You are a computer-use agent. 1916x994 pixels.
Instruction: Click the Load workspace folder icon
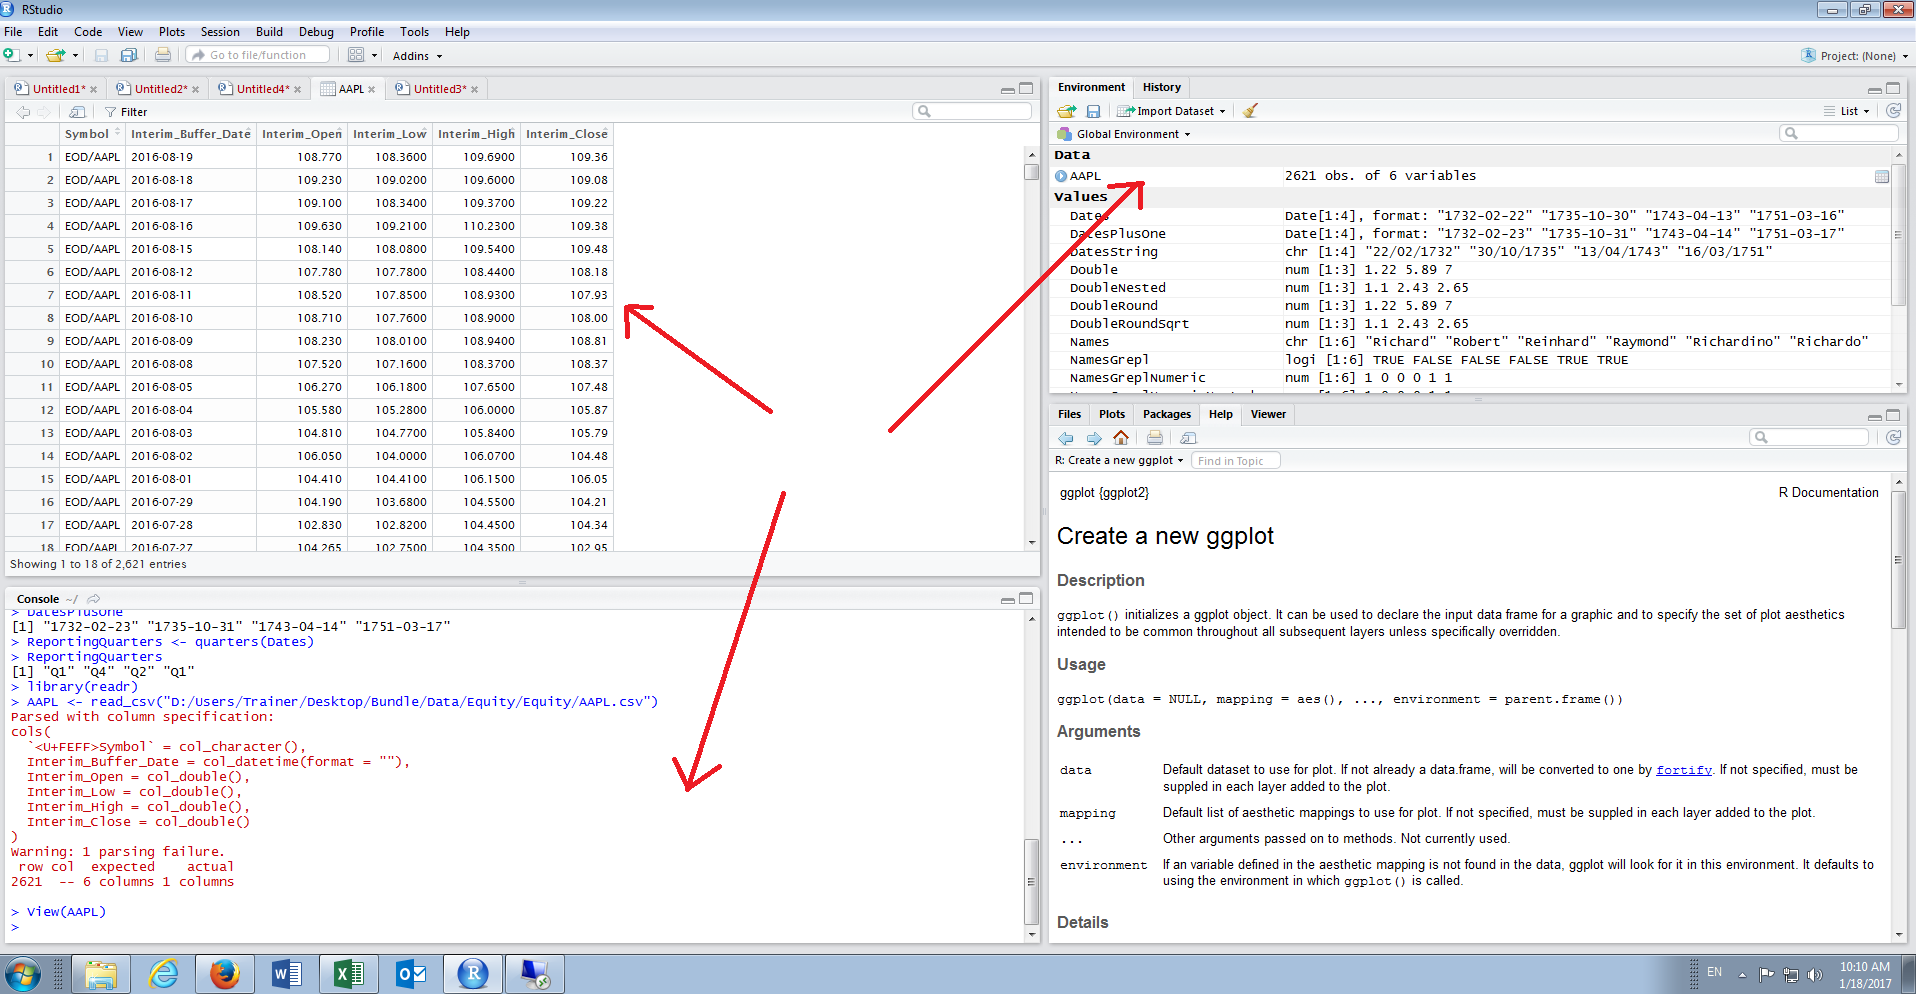click(x=1067, y=111)
